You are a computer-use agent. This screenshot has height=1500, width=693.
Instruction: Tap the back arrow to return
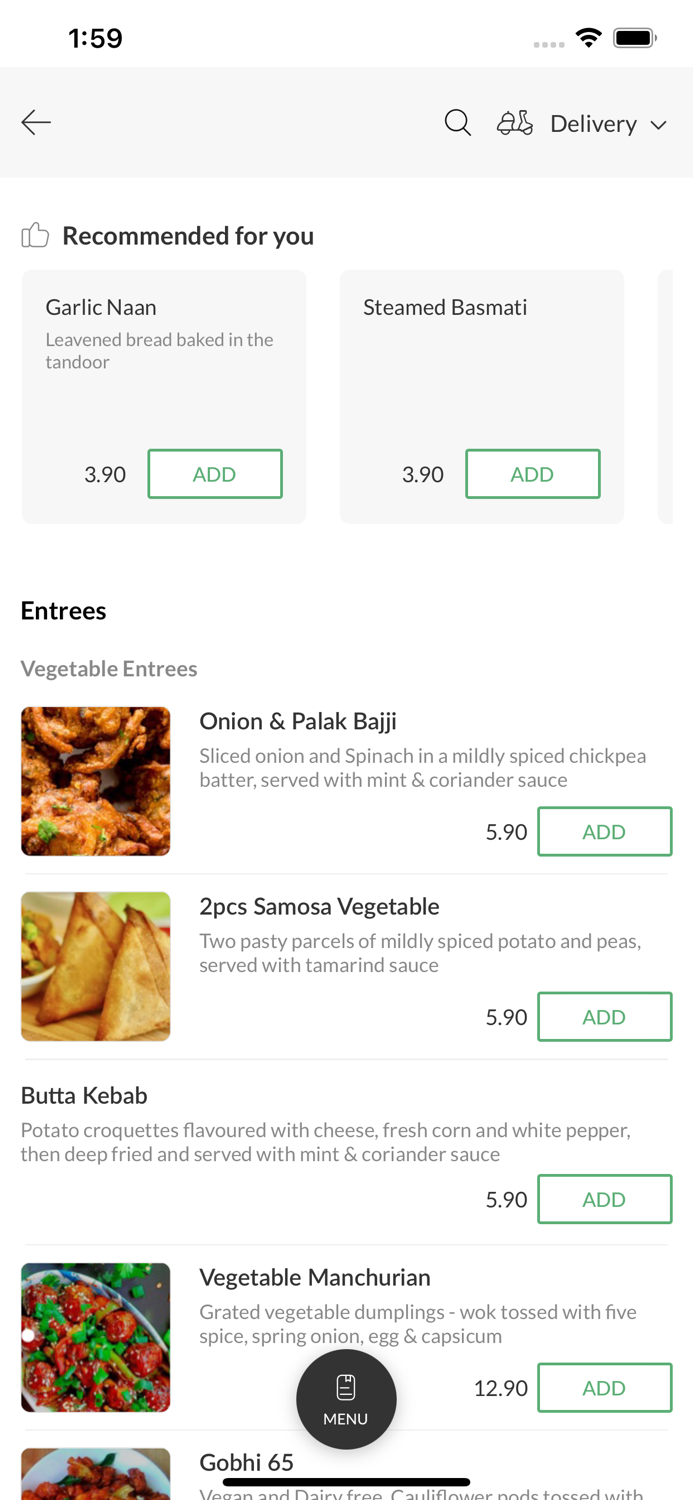coord(35,121)
